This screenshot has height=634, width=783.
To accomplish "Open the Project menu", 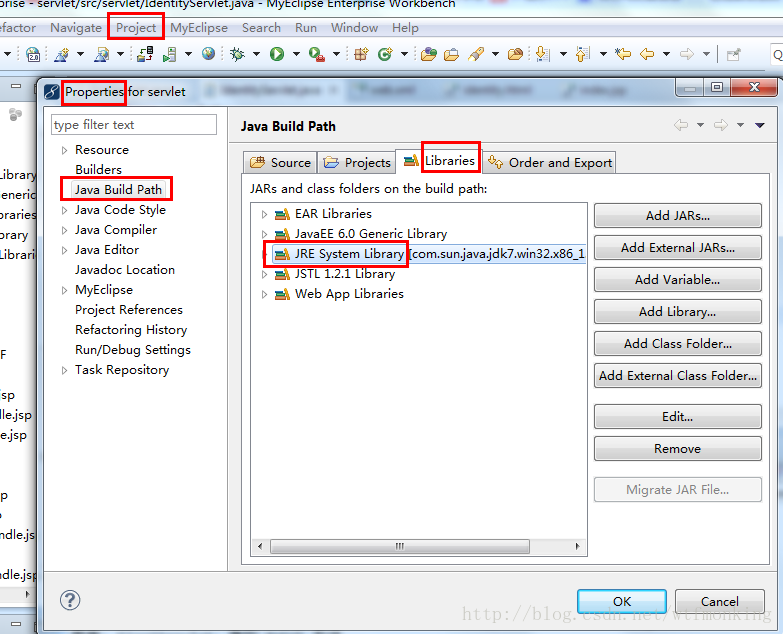I will pos(136,27).
